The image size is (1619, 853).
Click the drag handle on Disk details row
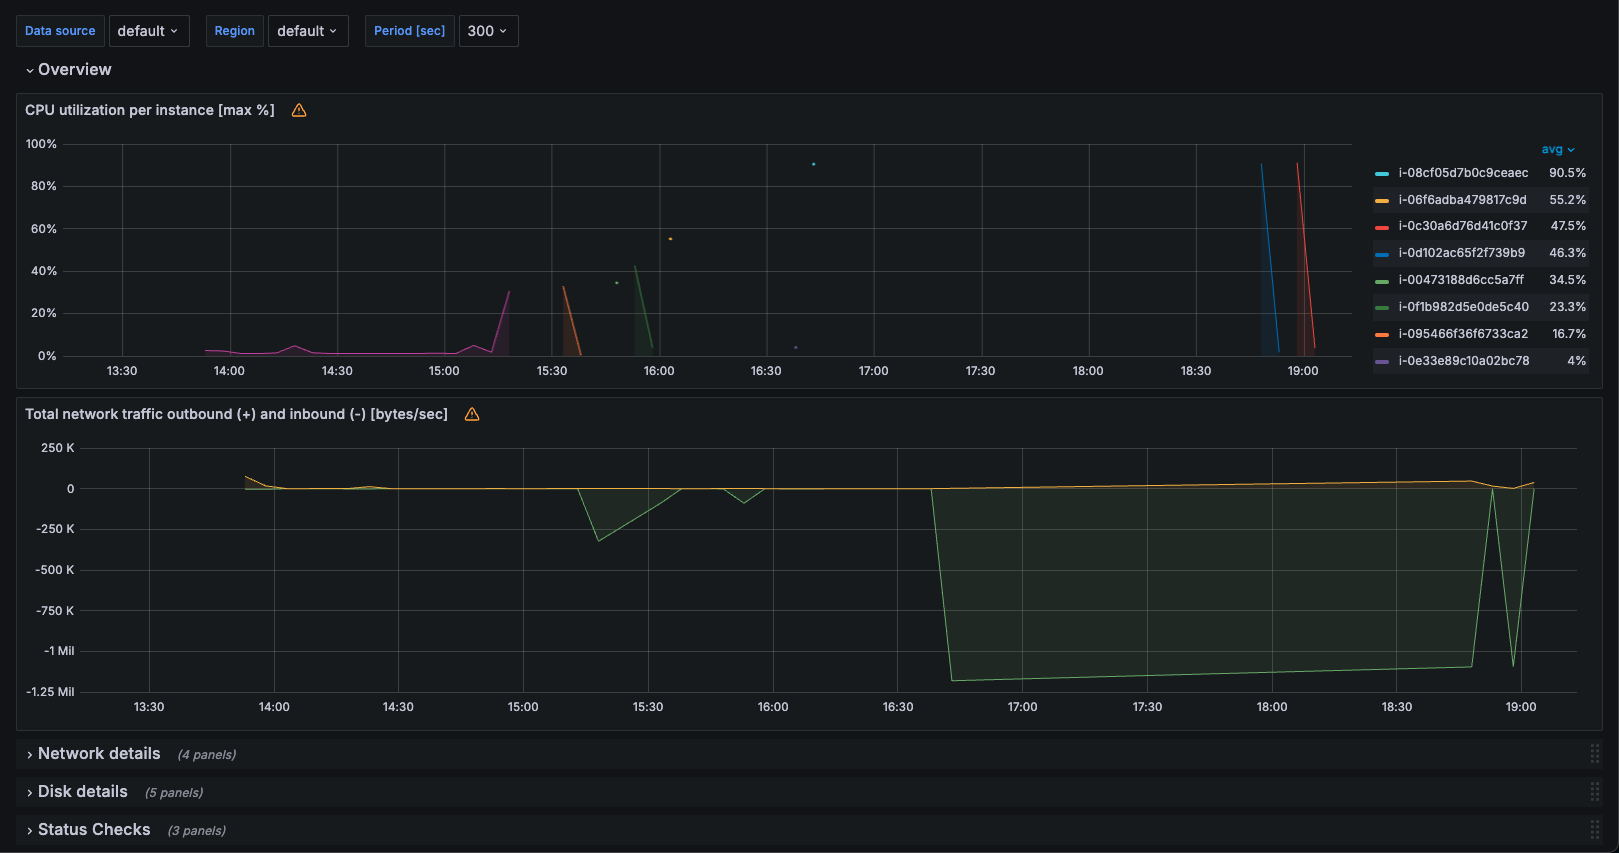[1595, 792]
